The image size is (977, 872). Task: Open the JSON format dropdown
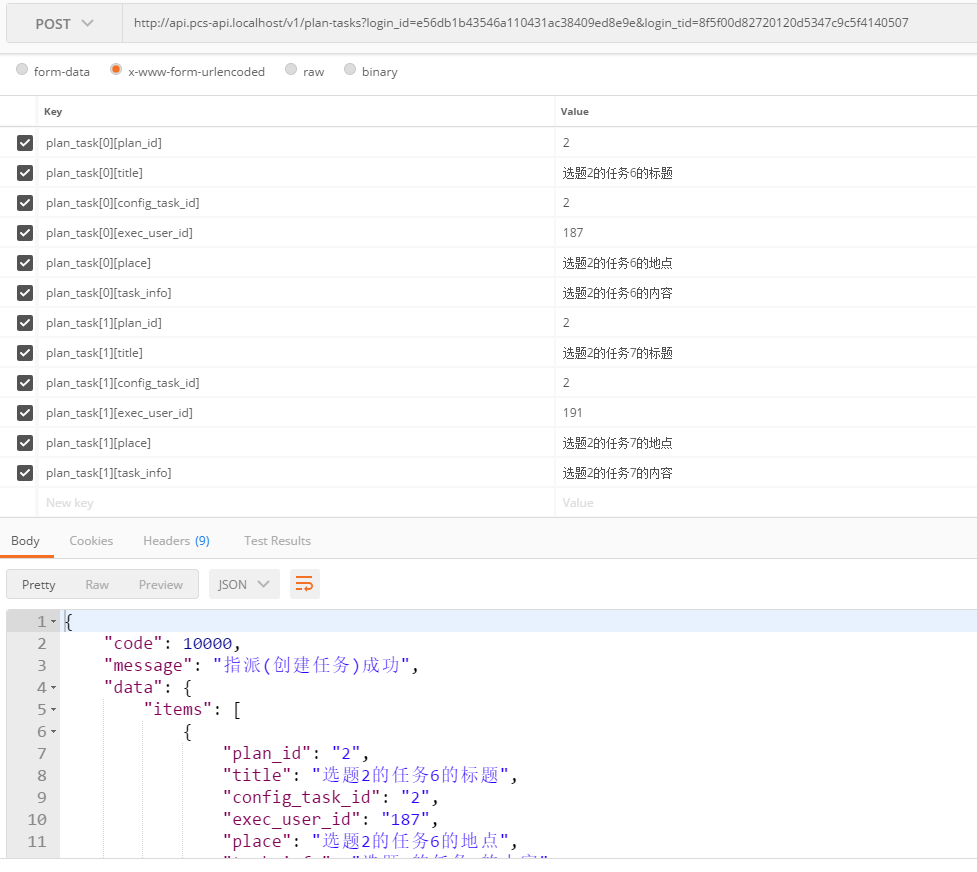coord(244,584)
